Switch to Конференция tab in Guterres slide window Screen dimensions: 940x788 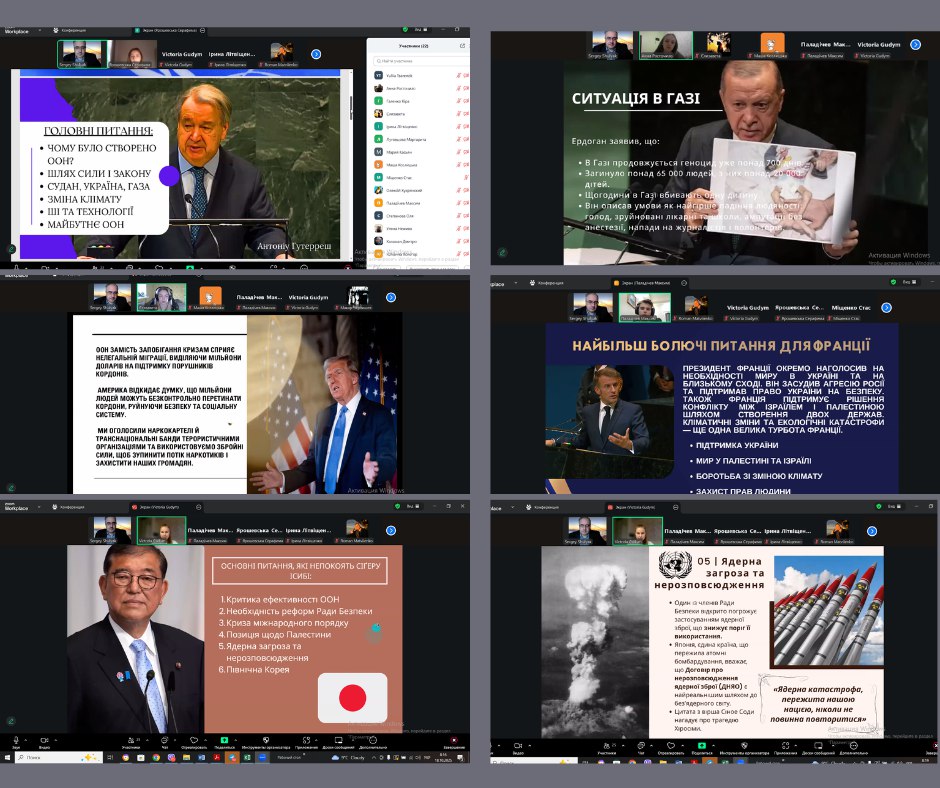pyautogui.click(x=73, y=30)
